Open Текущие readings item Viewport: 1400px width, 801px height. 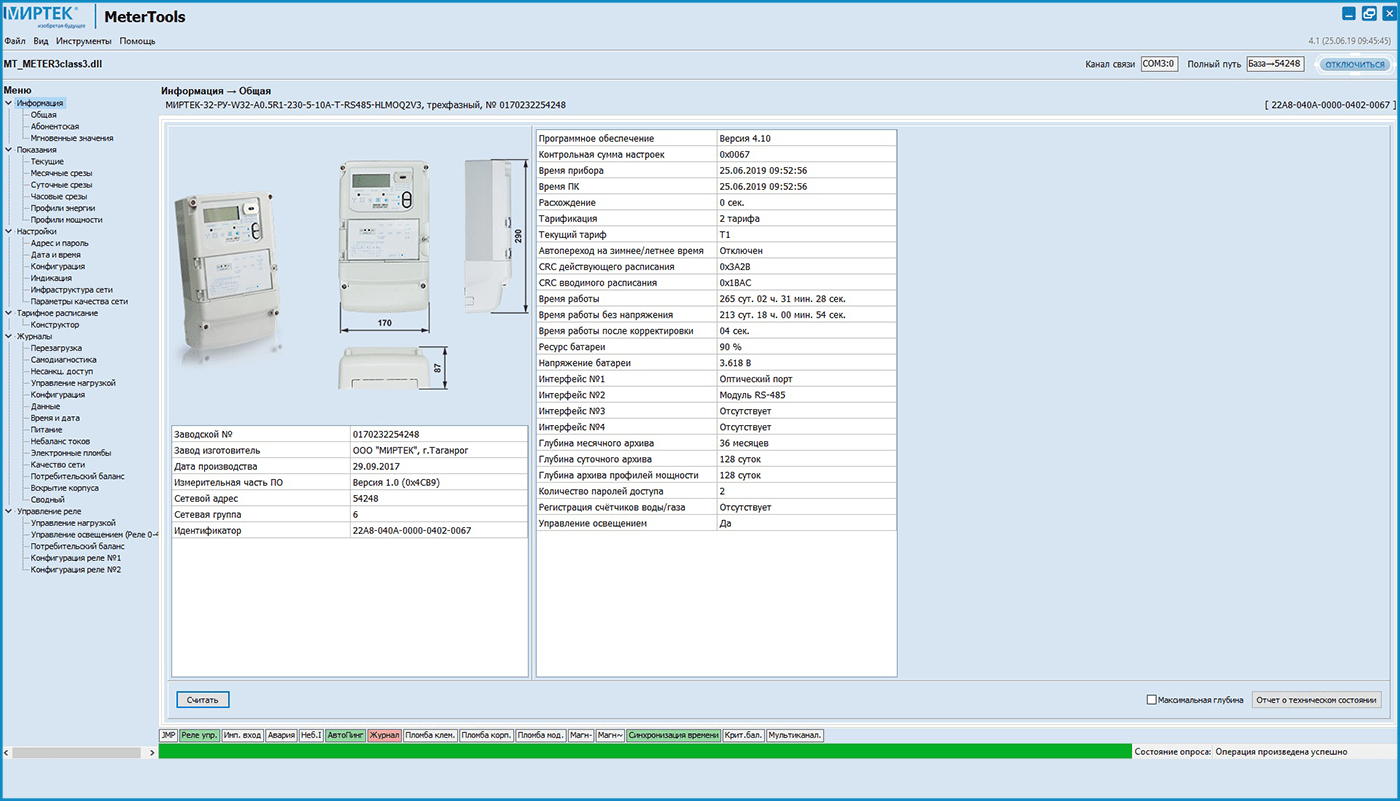(x=47, y=161)
